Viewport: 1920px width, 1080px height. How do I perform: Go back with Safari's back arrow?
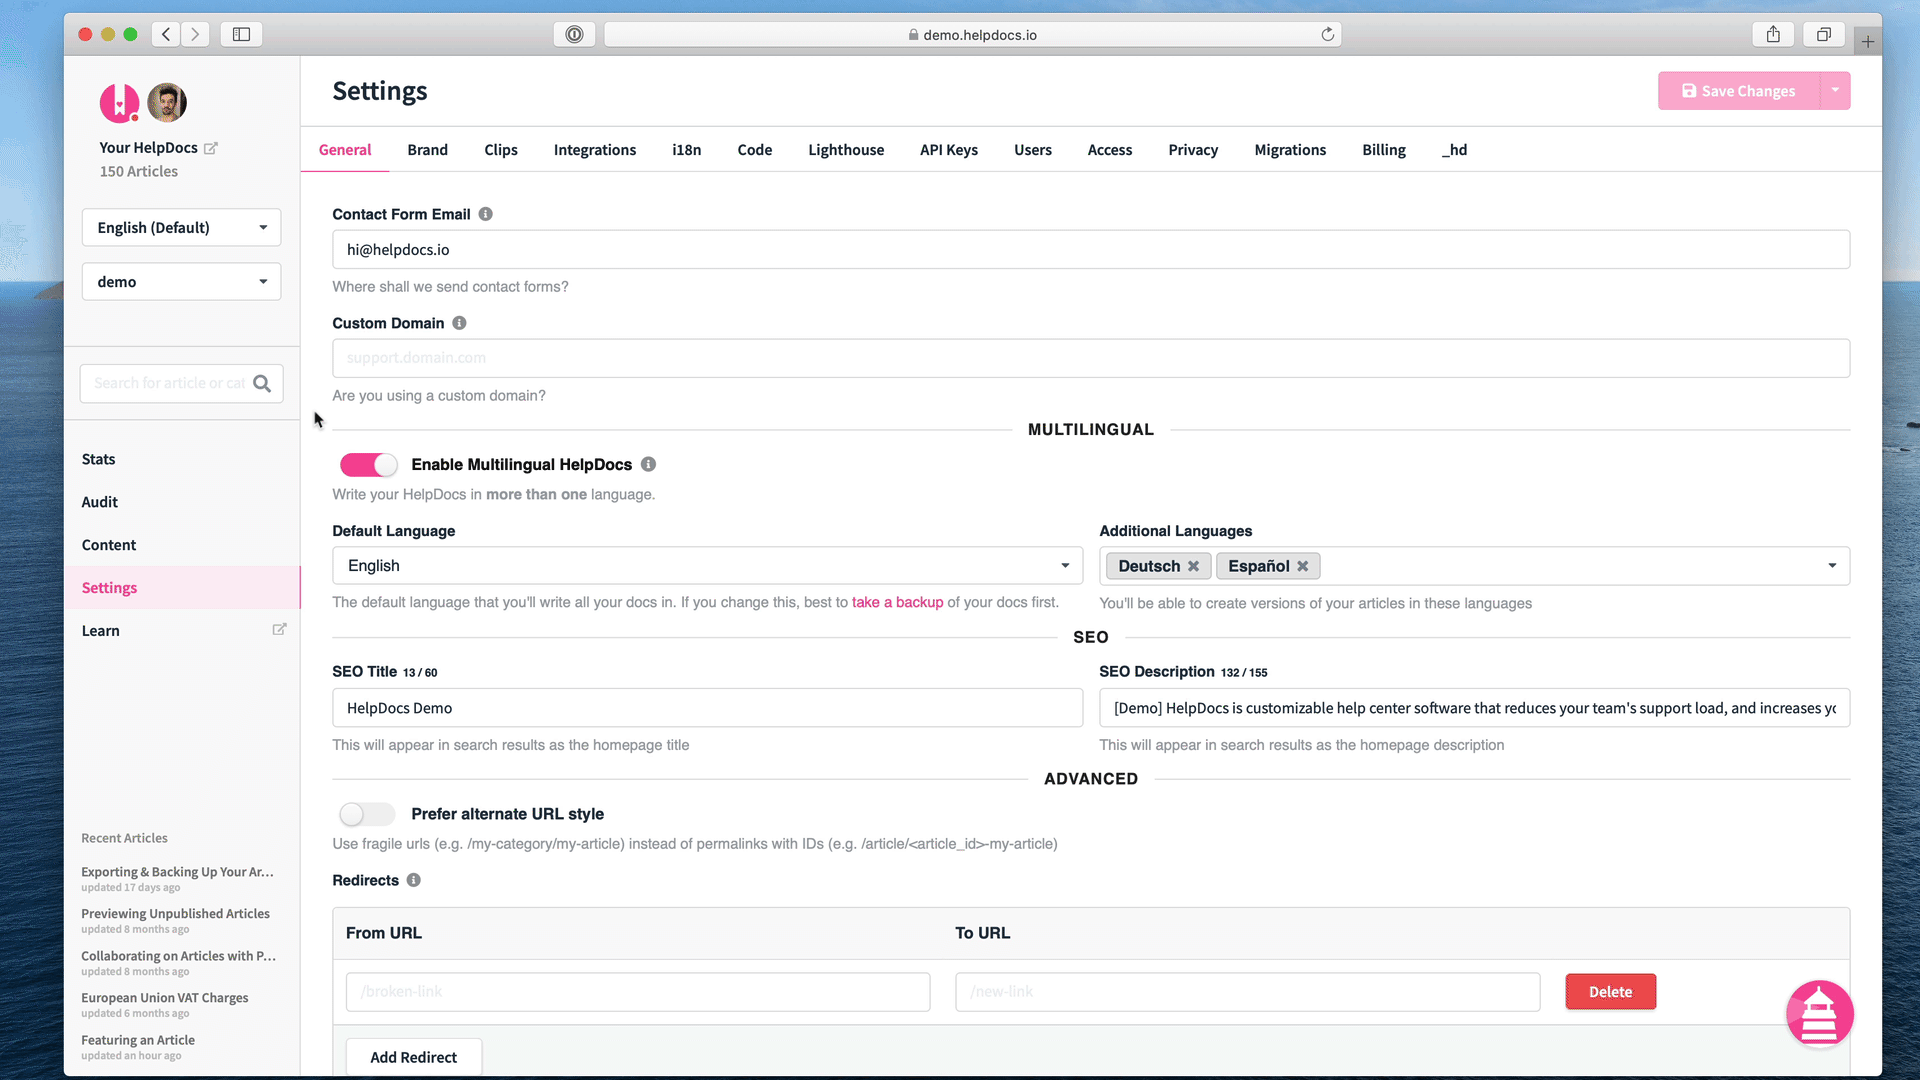tap(166, 34)
